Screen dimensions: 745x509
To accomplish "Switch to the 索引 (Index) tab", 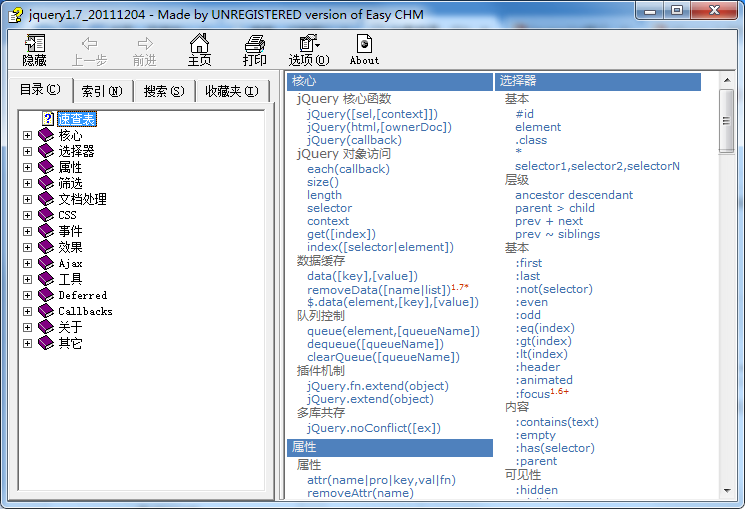I will (102, 91).
